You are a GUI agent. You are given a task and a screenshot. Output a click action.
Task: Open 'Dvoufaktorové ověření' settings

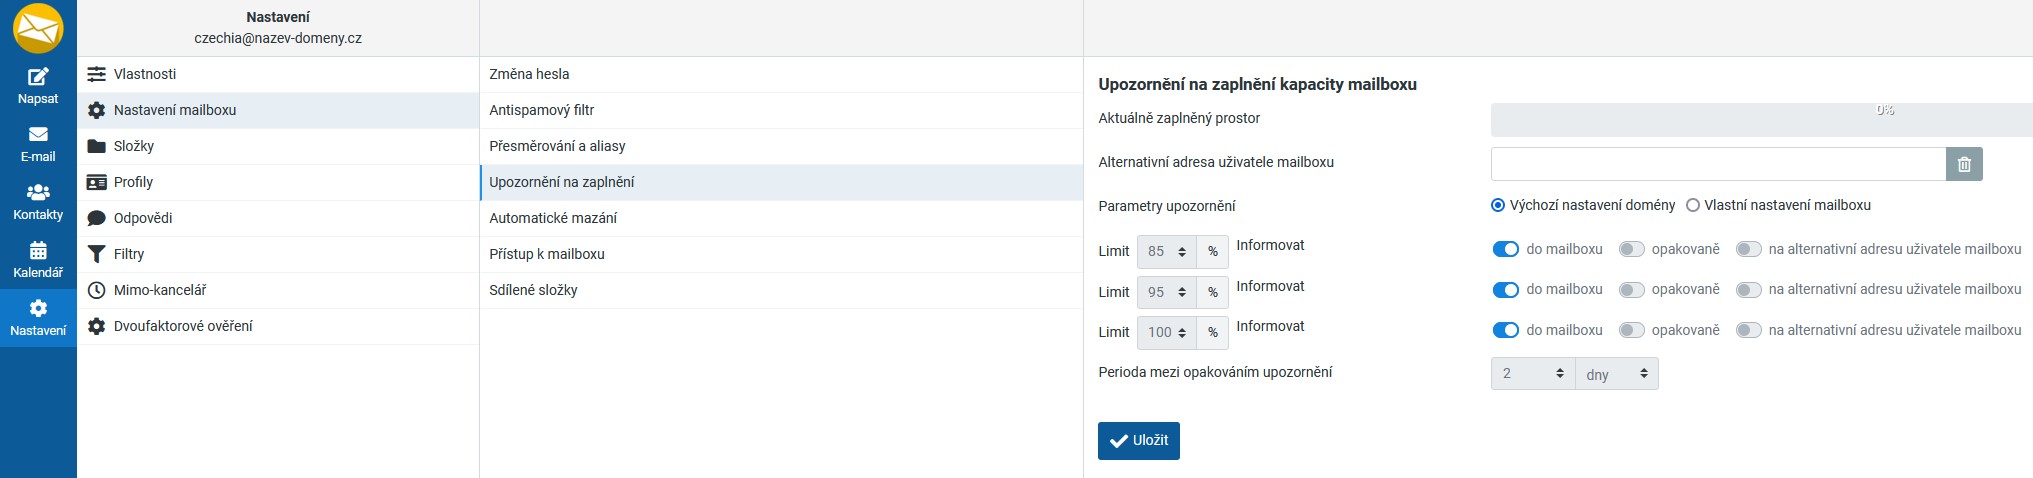coord(182,326)
